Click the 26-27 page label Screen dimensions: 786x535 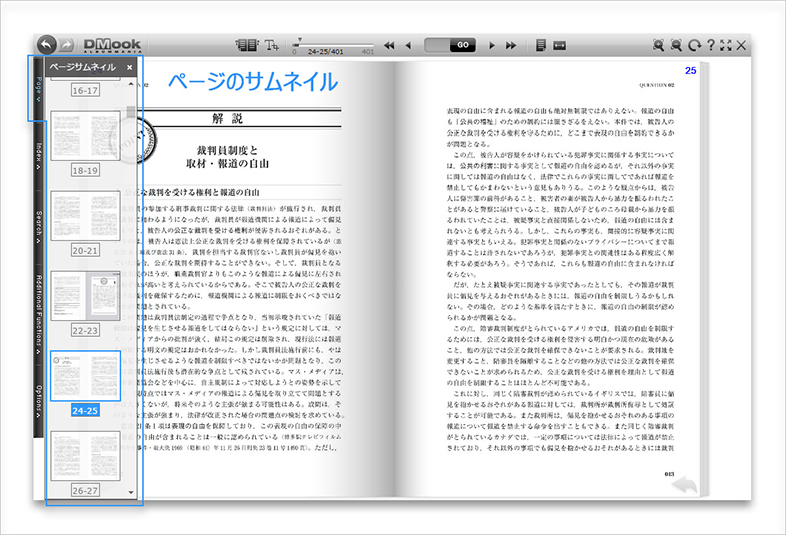[85, 490]
